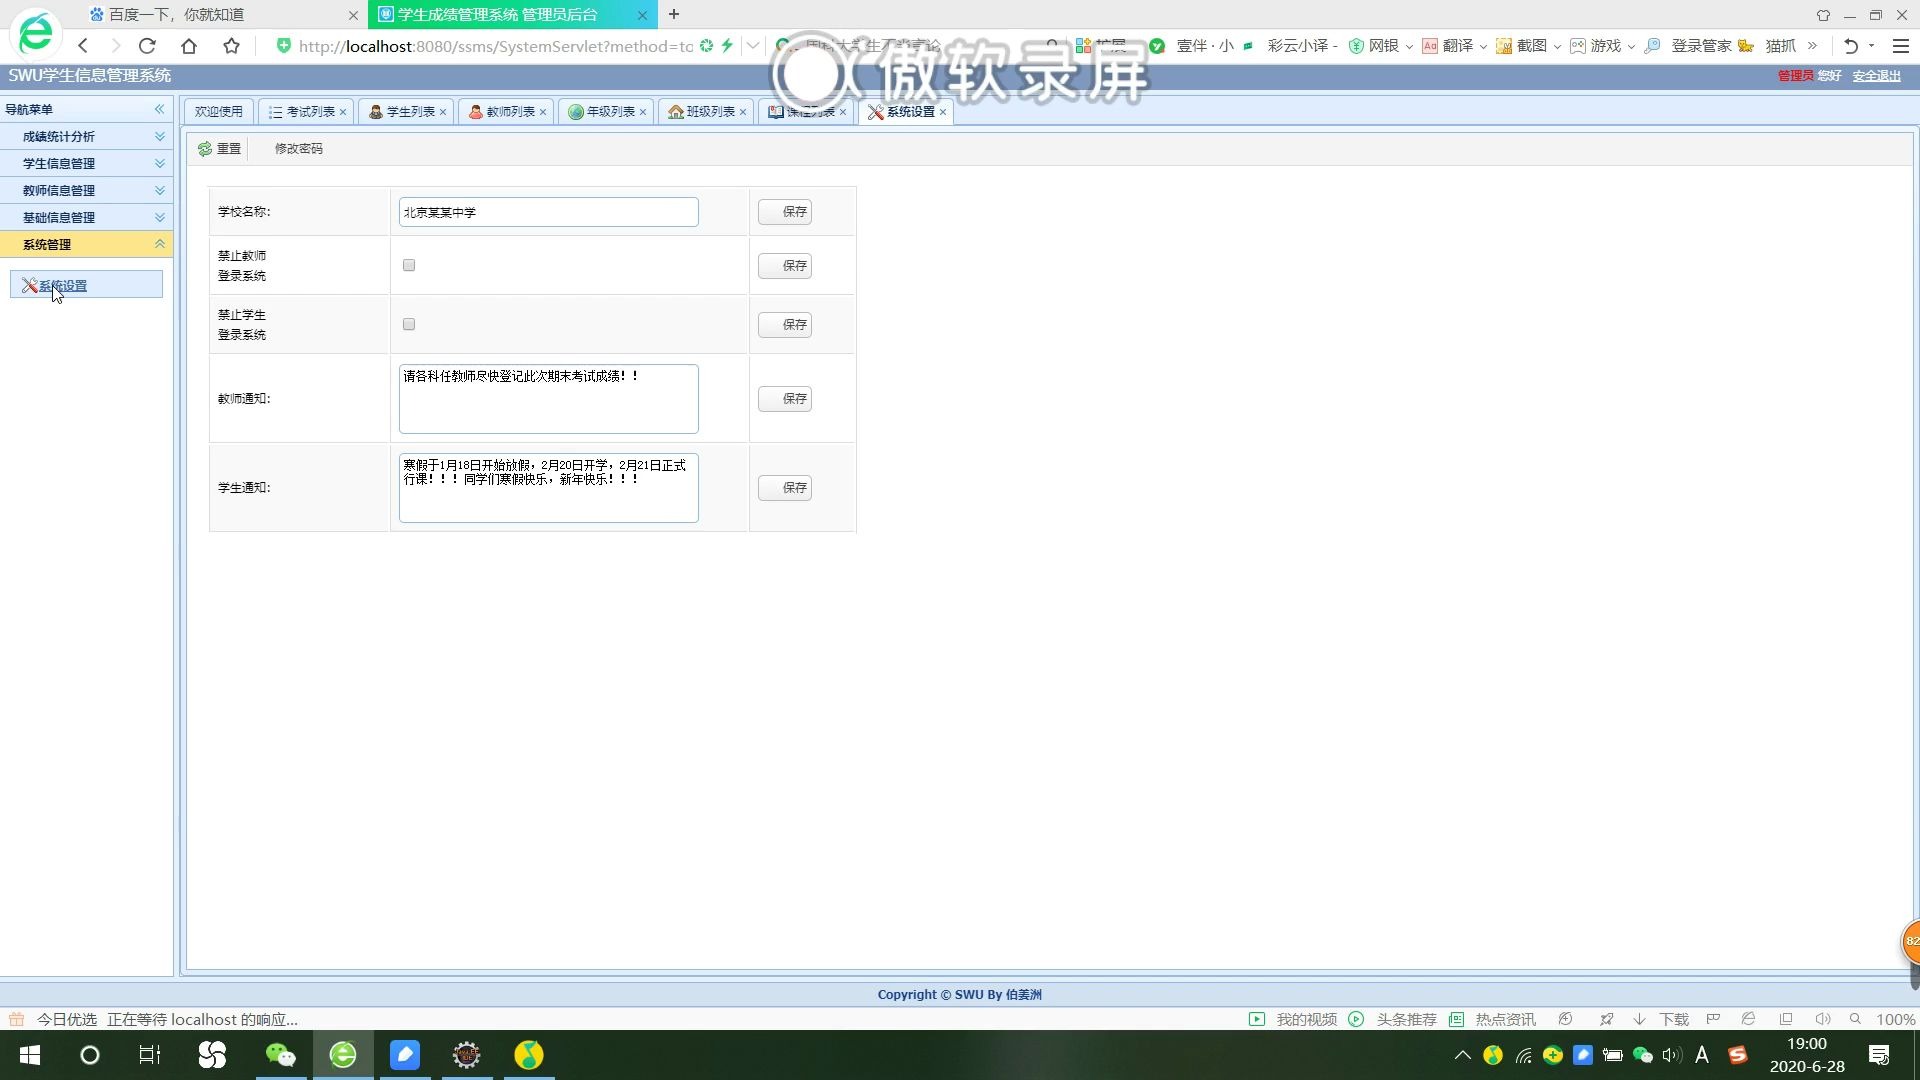
Task: Open browser hamburger menu
Action: tap(1901, 46)
